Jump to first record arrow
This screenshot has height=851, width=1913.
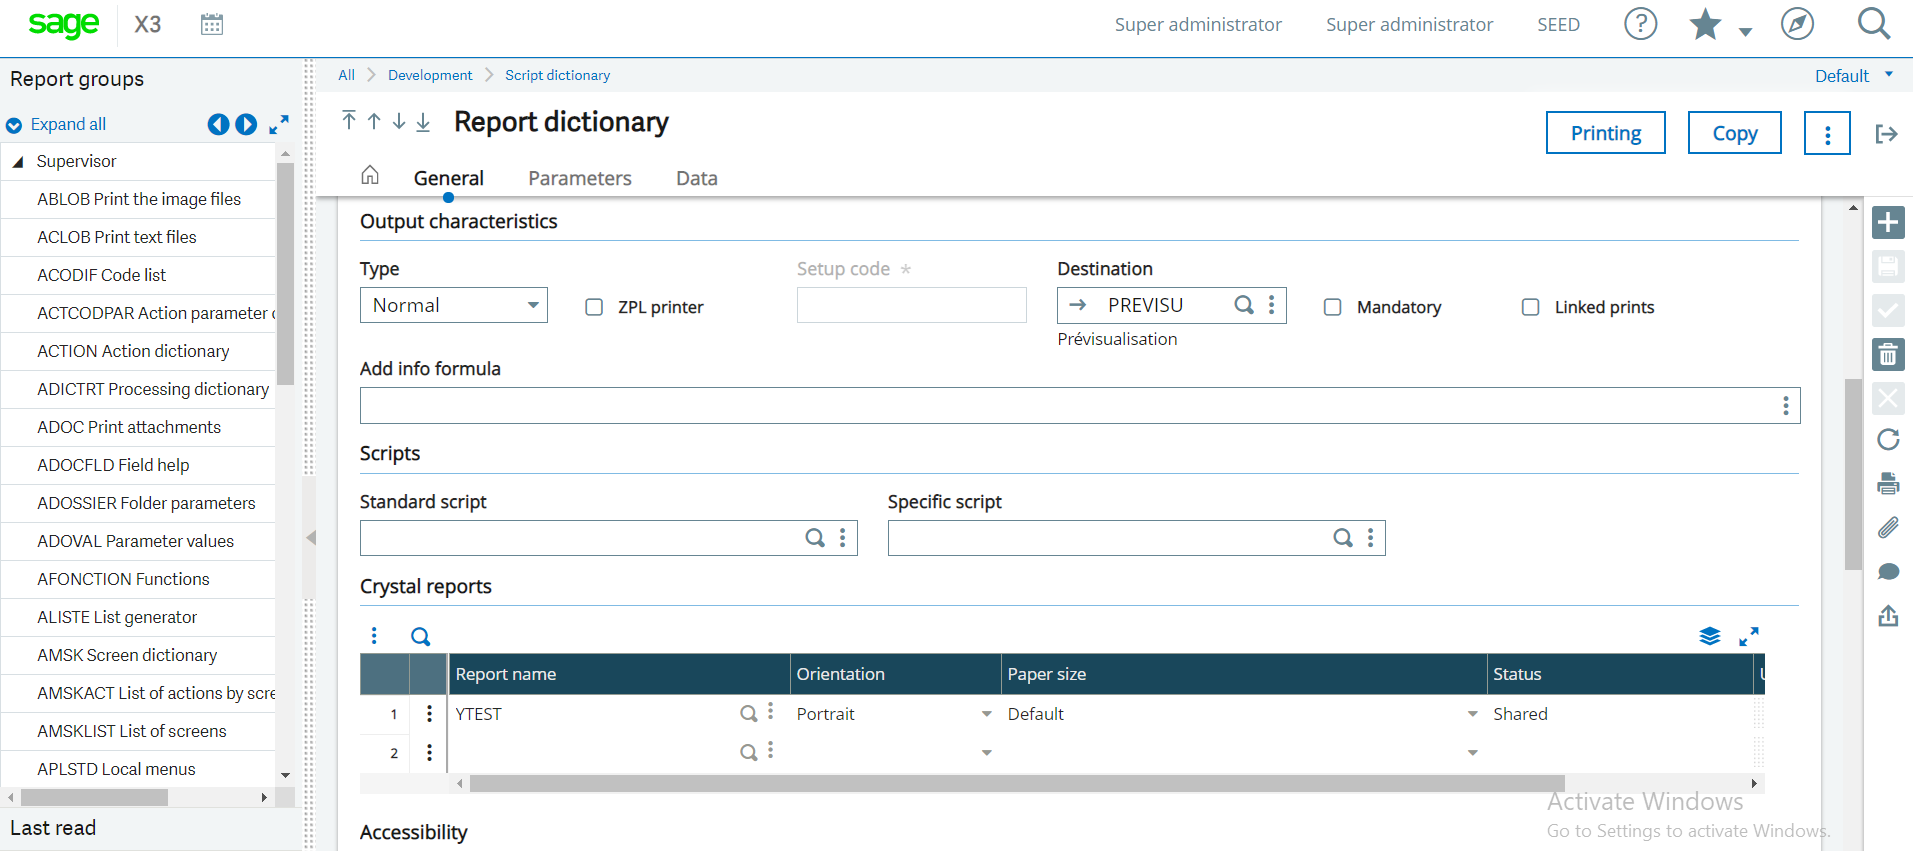348,121
